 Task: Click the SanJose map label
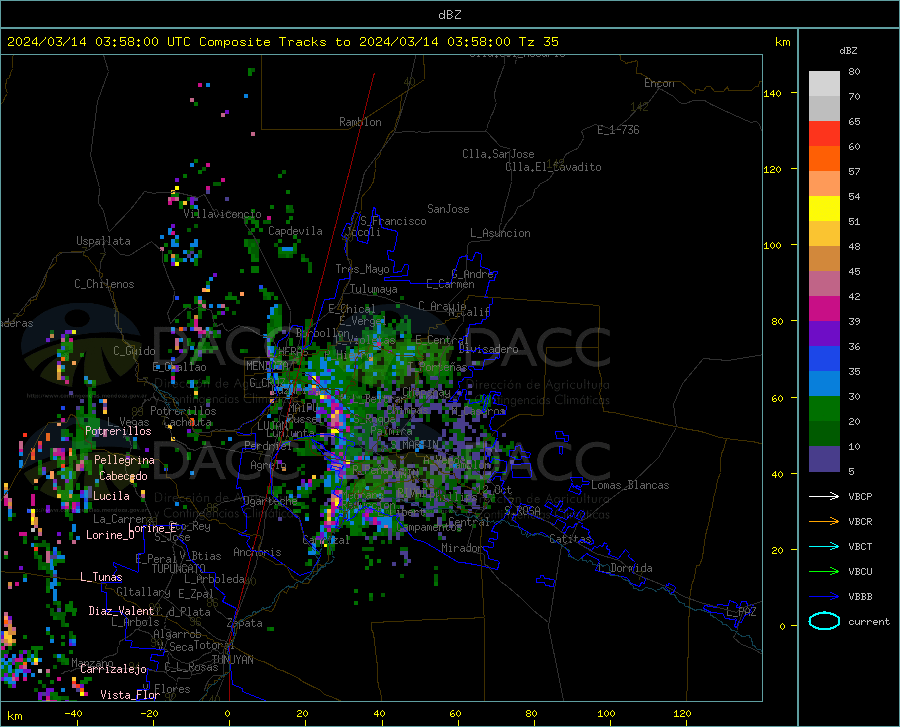(x=448, y=209)
